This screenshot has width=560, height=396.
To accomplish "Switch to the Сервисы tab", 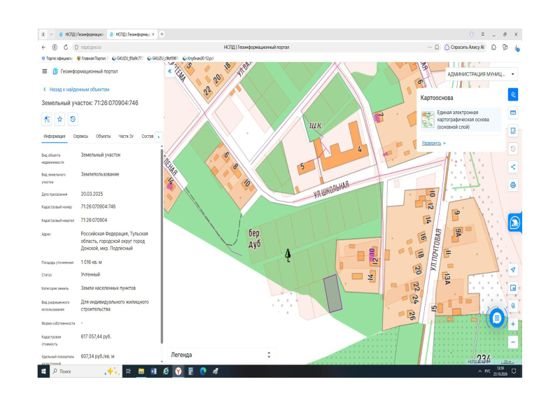I will 80,136.
